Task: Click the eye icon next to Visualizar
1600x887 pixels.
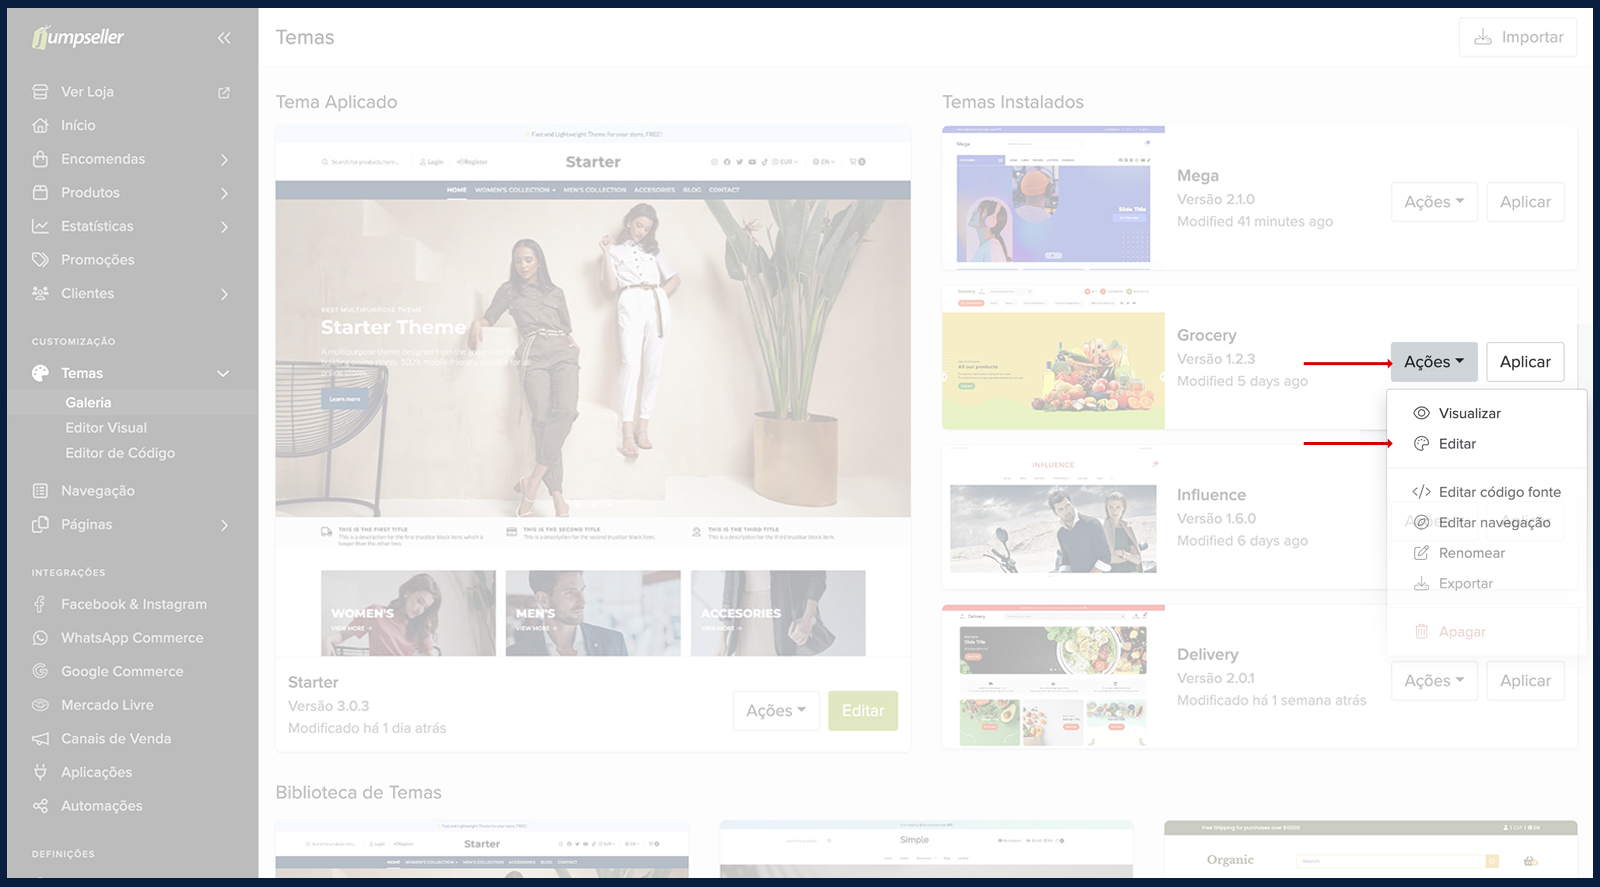Action: tap(1421, 413)
